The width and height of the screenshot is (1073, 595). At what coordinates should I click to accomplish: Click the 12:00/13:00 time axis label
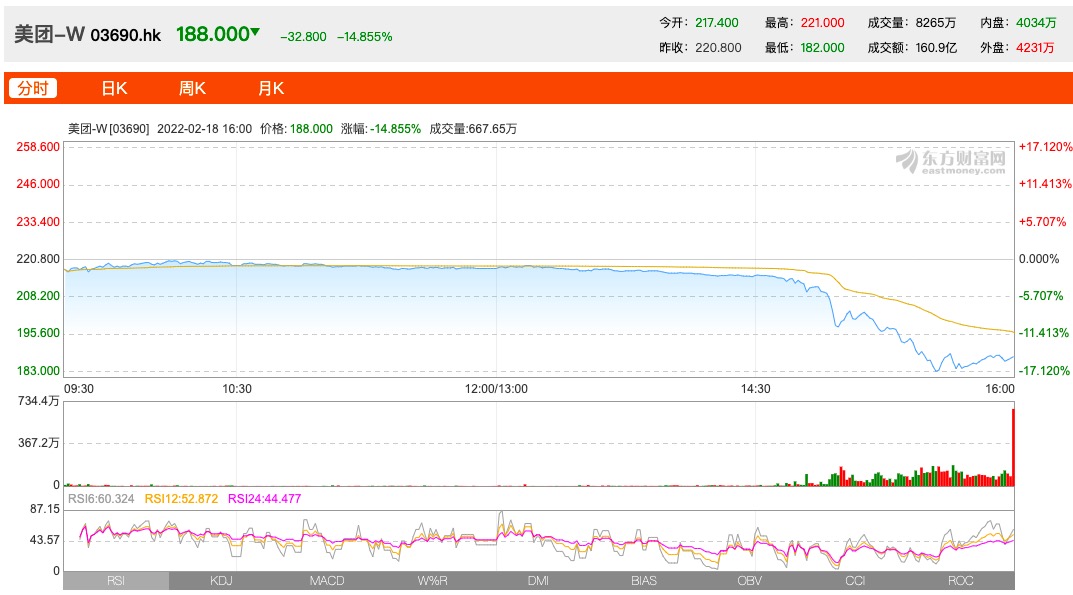point(496,389)
